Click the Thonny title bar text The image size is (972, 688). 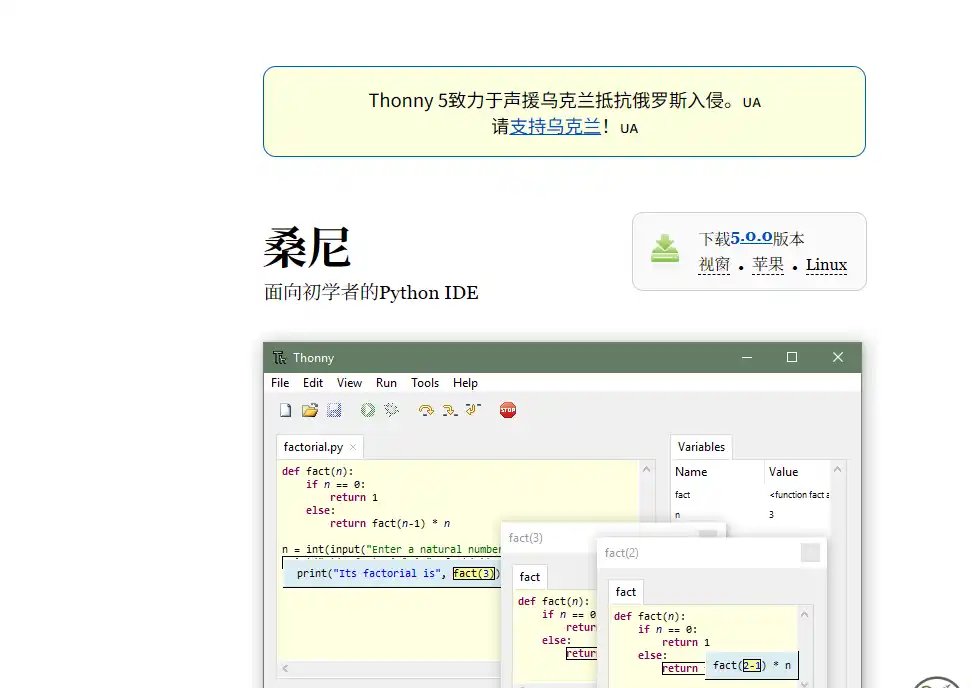coord(313,358)
